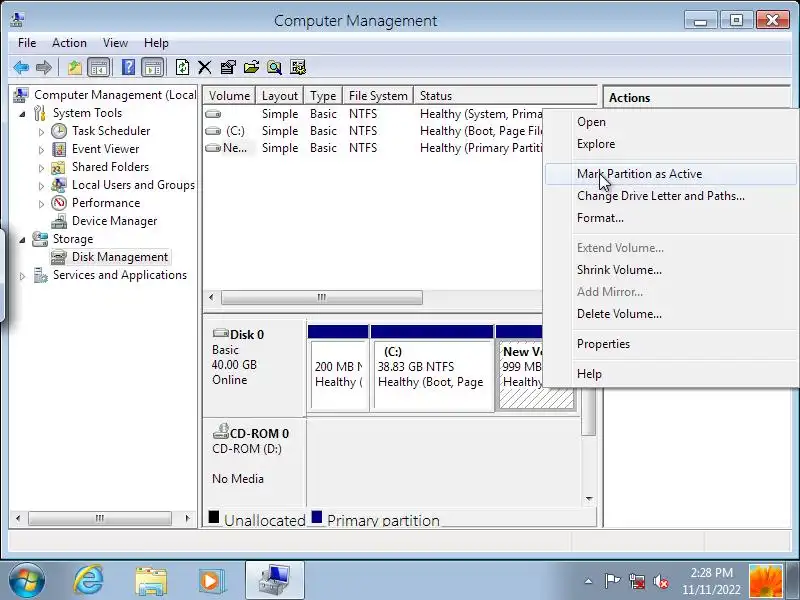Choose Explore in the context menu
The height and width of the screenshot is (600, 800).
pyautogui.click(x=670, y=144)
